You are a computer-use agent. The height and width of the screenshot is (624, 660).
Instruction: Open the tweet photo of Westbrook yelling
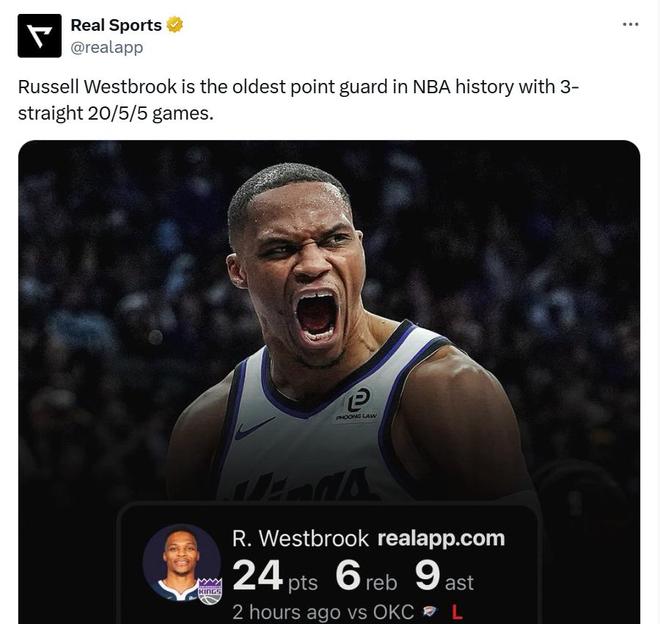pyautogui.click(x=329, y=320)
